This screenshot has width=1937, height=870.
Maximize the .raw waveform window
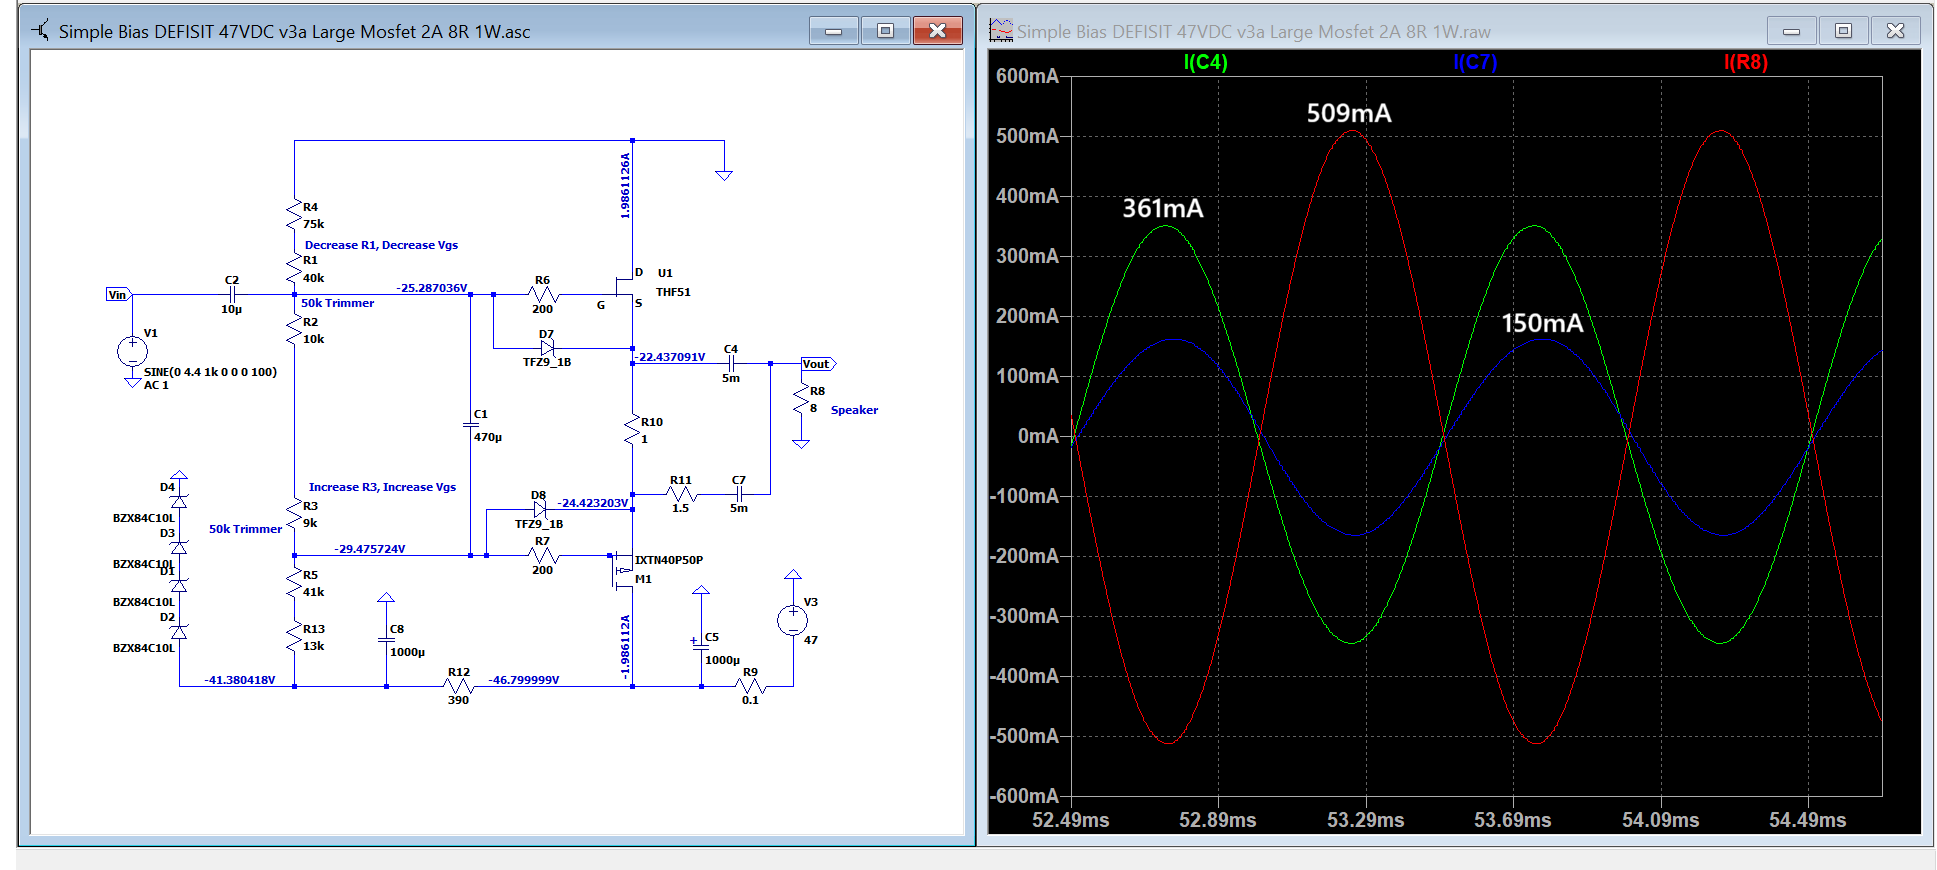pos(1843,31)
